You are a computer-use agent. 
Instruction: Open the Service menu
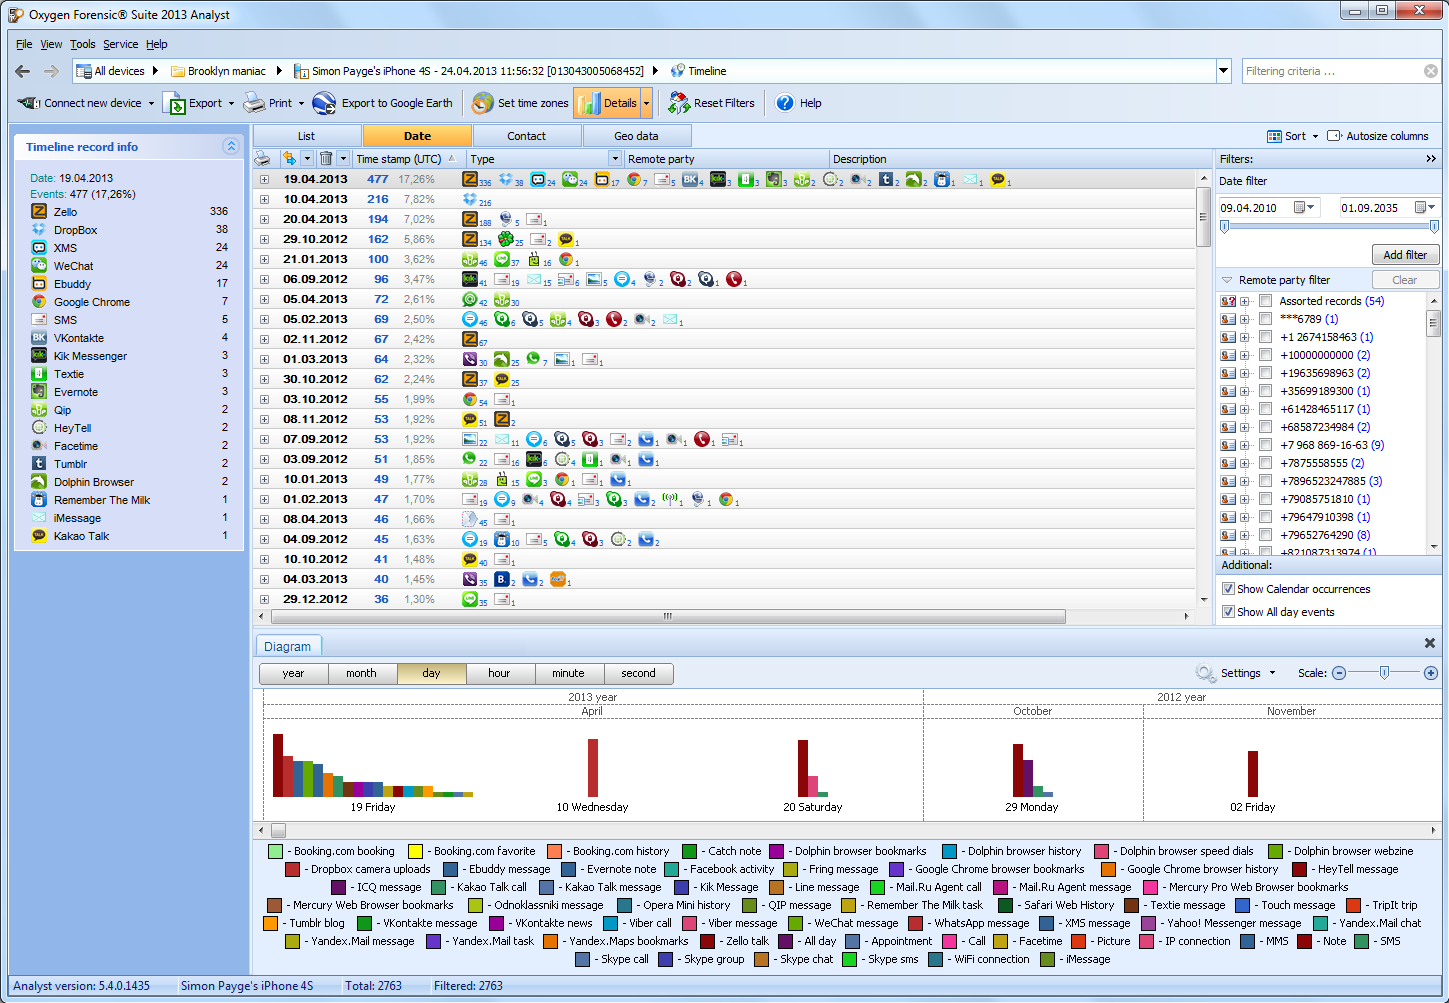tap(121, 44)
